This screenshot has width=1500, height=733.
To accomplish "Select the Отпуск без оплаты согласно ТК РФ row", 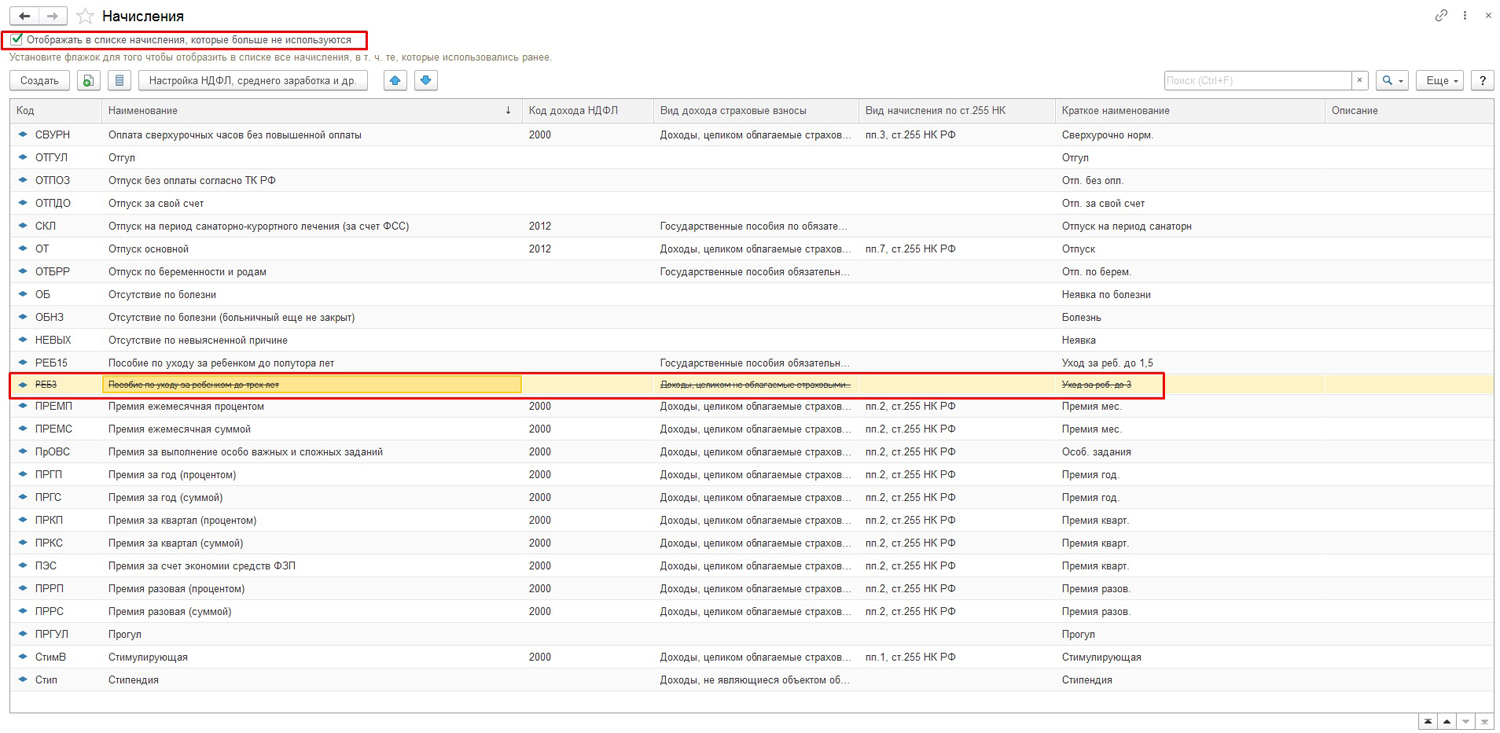I will [752, 180].
